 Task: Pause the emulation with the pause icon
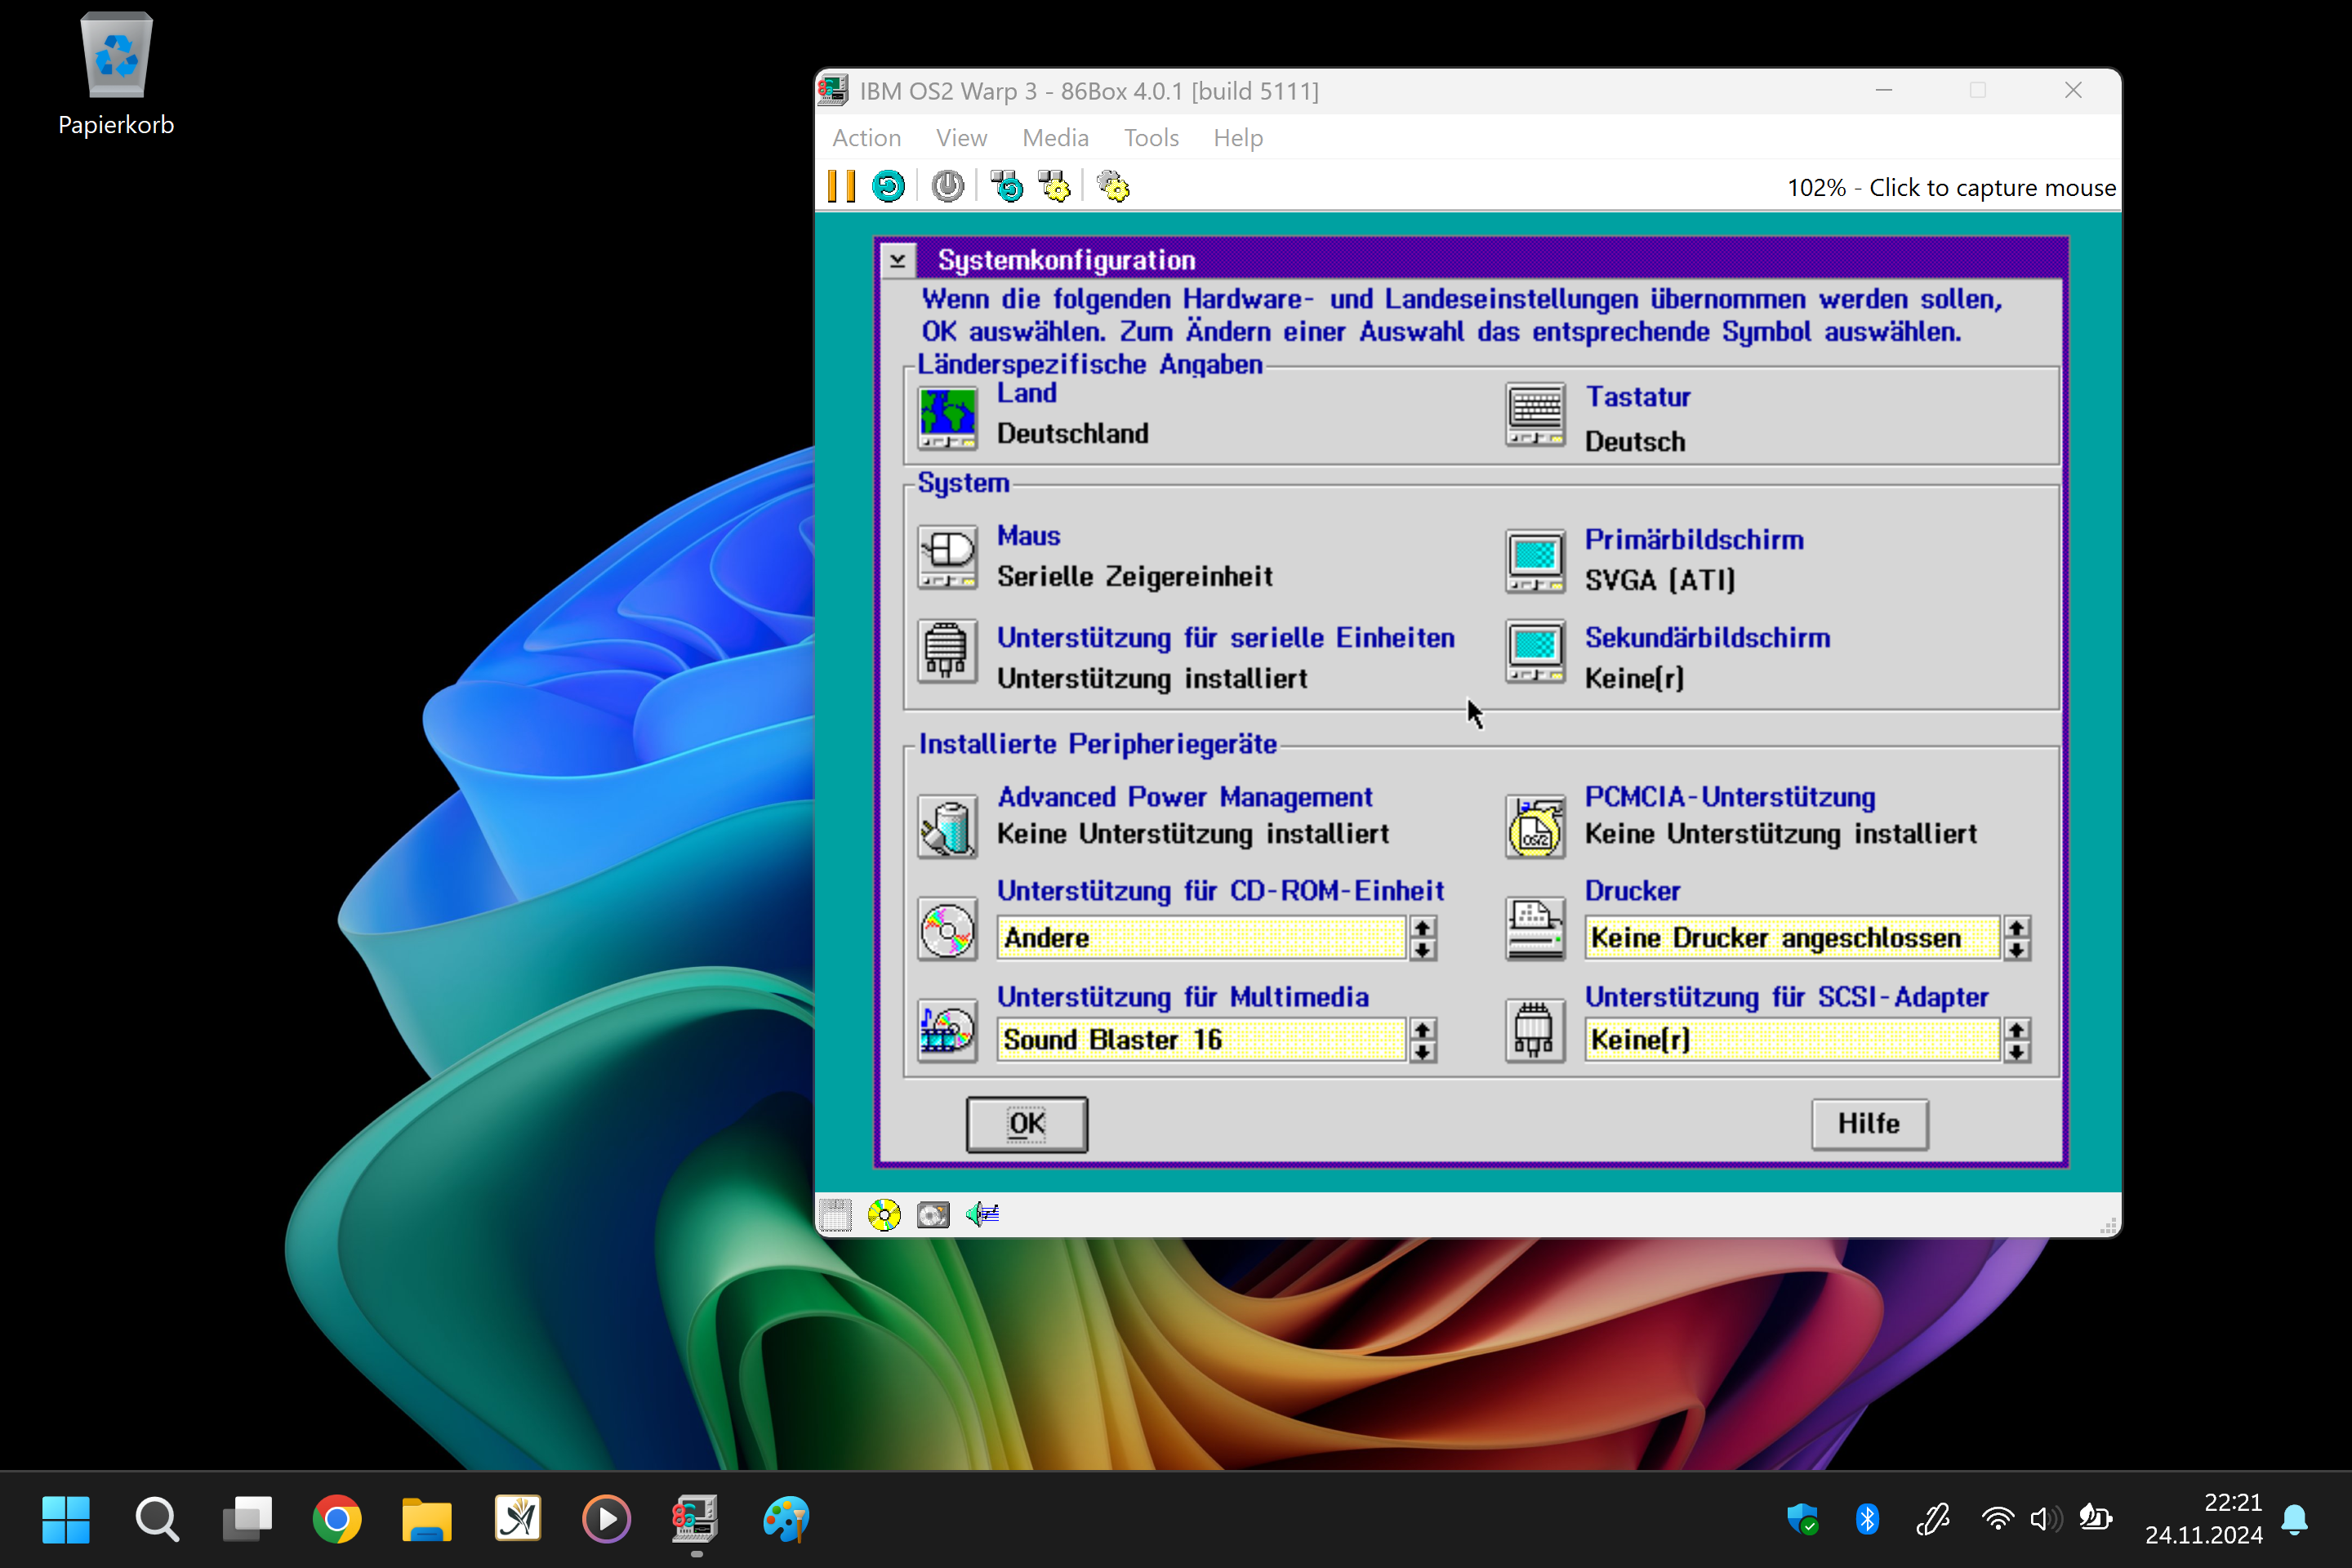click(x=841, y=187)
